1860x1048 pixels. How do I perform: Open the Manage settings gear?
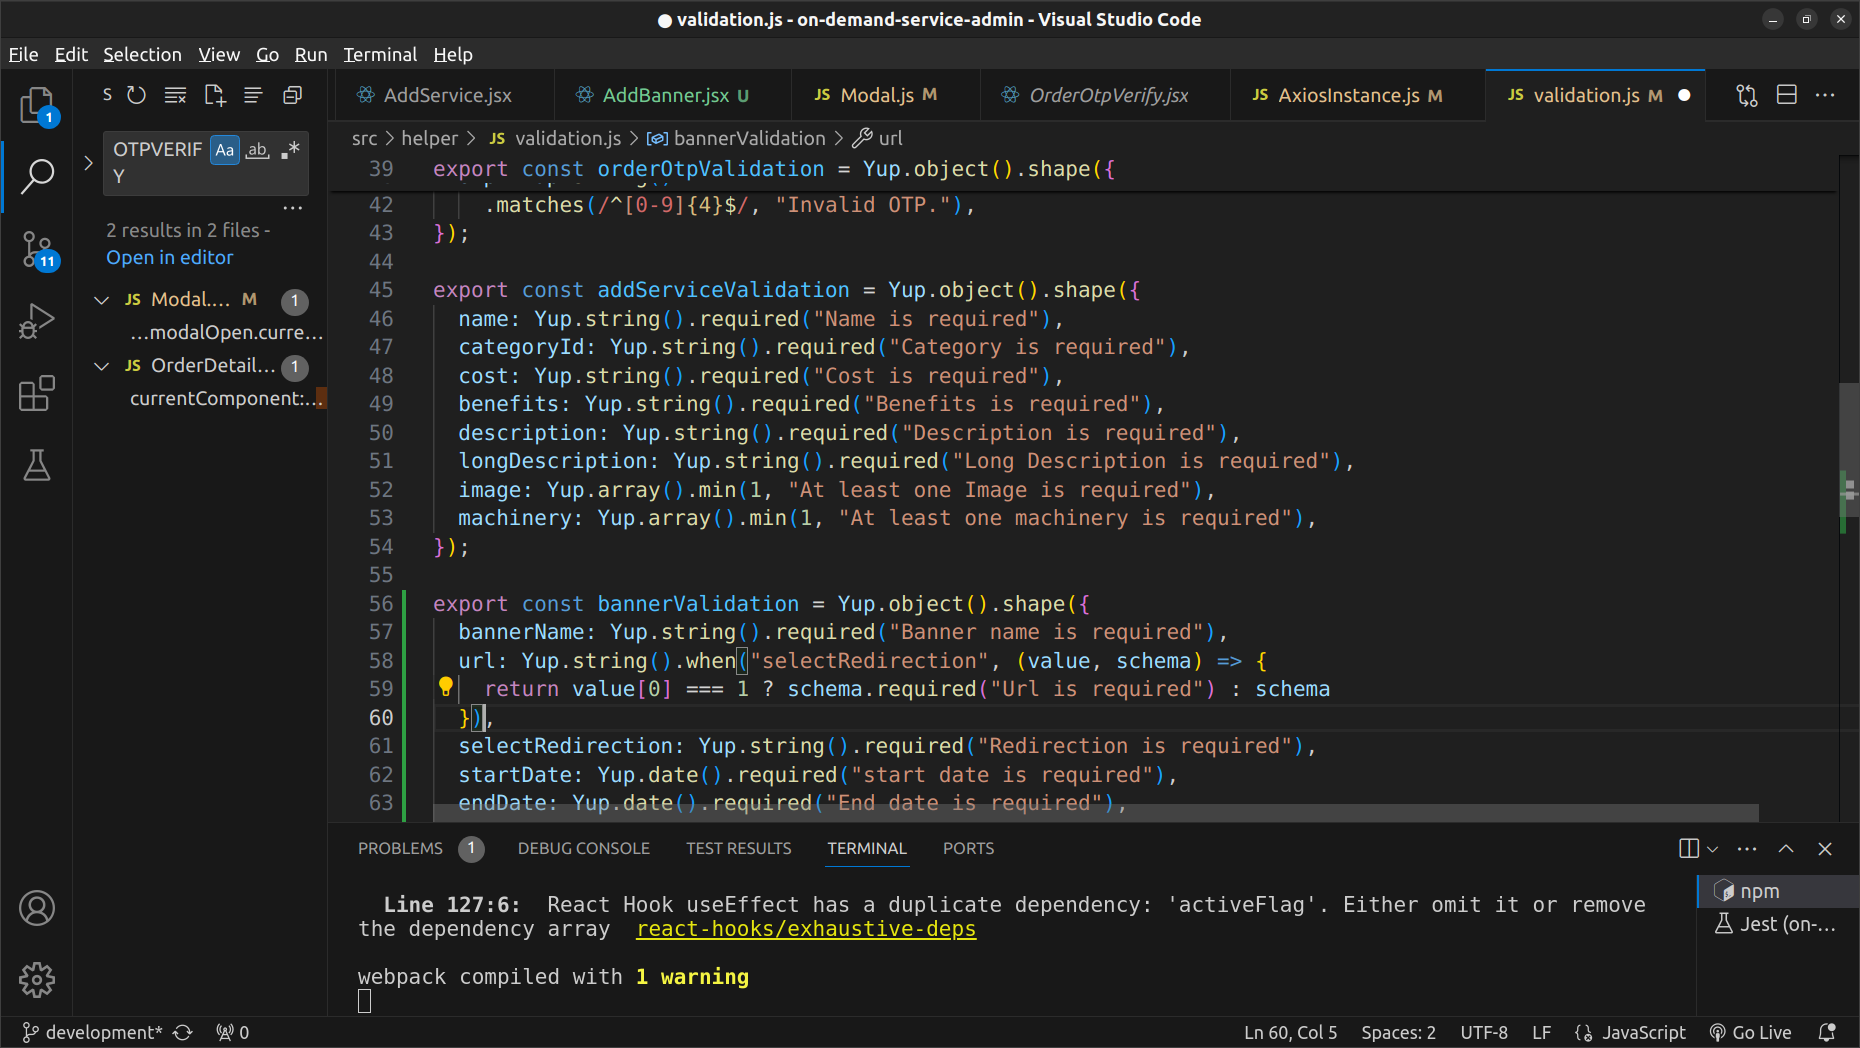(37, 980)
